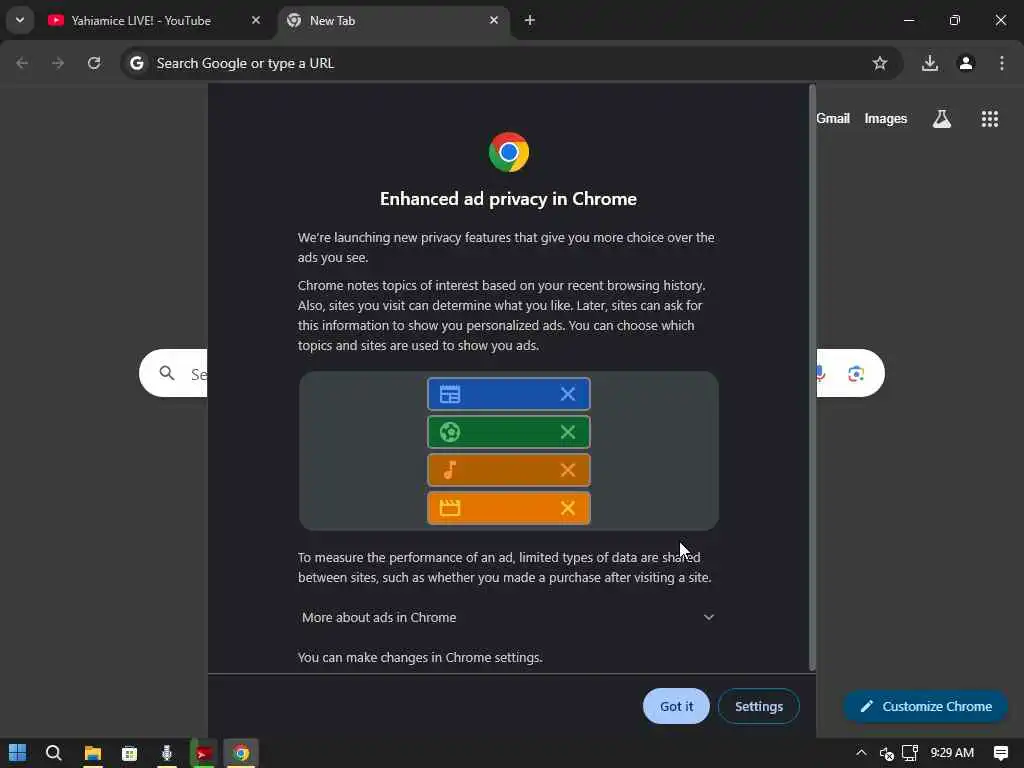Open the notification center icon
Screen dimensions: 1024x768
point(1000,753)
